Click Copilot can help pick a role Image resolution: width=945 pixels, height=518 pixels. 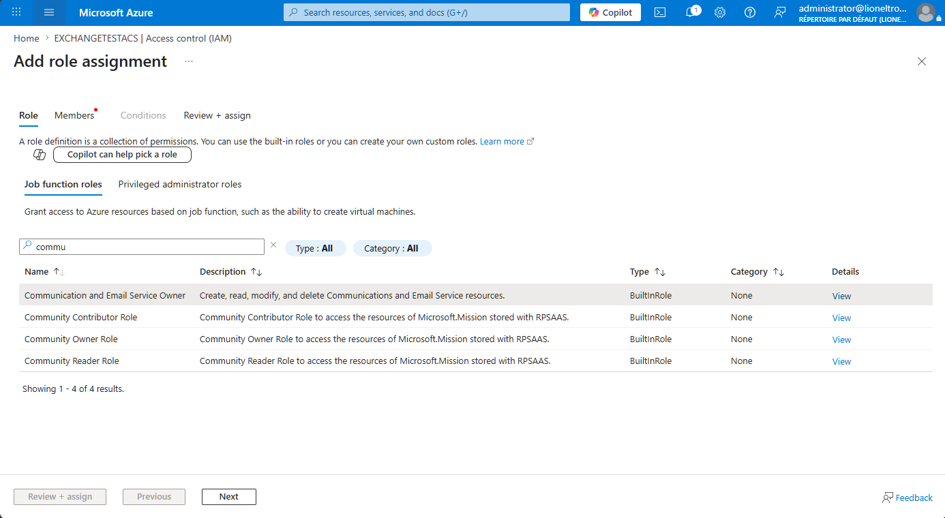click(122, 154)
